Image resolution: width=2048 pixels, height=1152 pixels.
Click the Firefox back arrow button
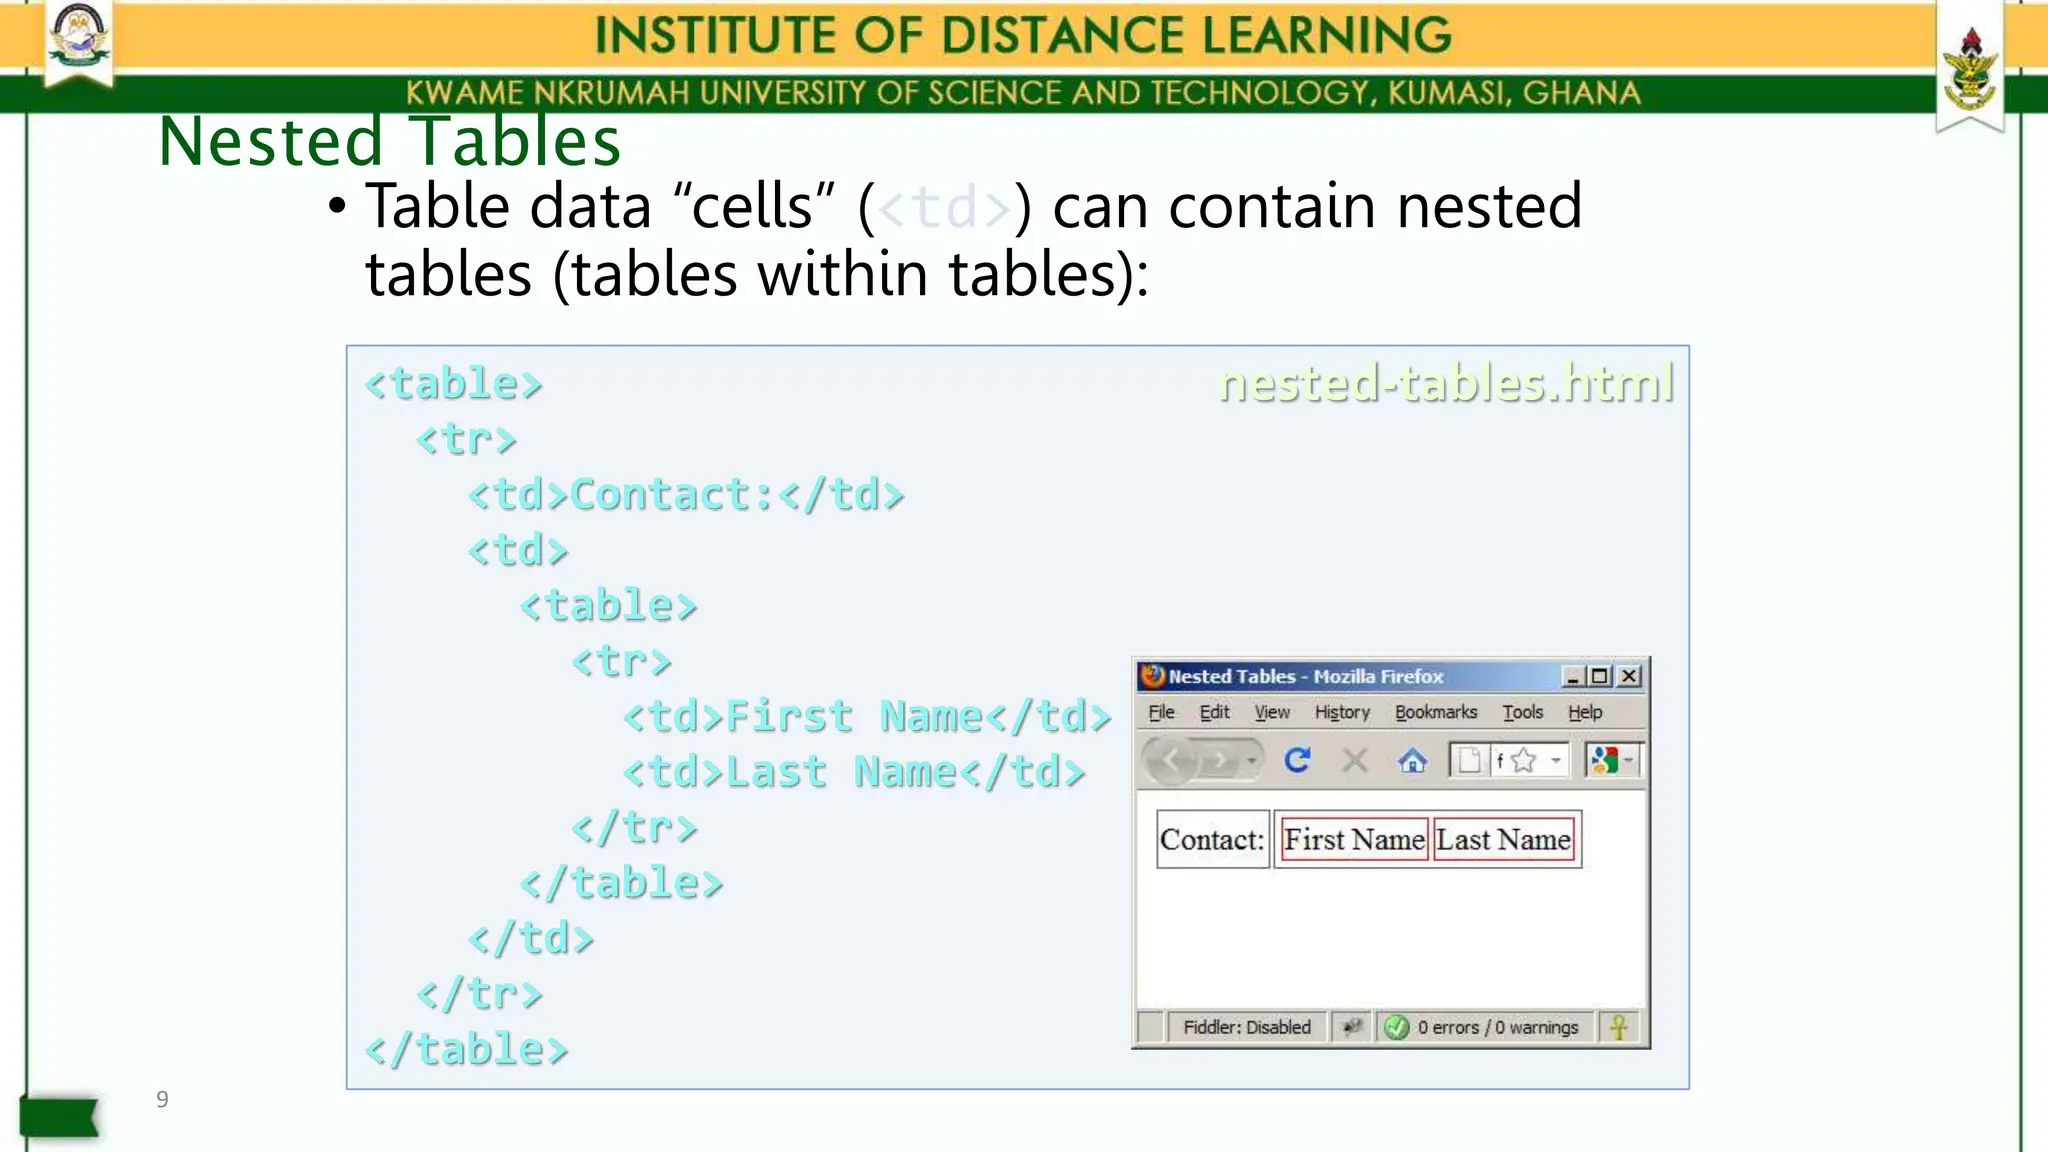pos(1170,761)
